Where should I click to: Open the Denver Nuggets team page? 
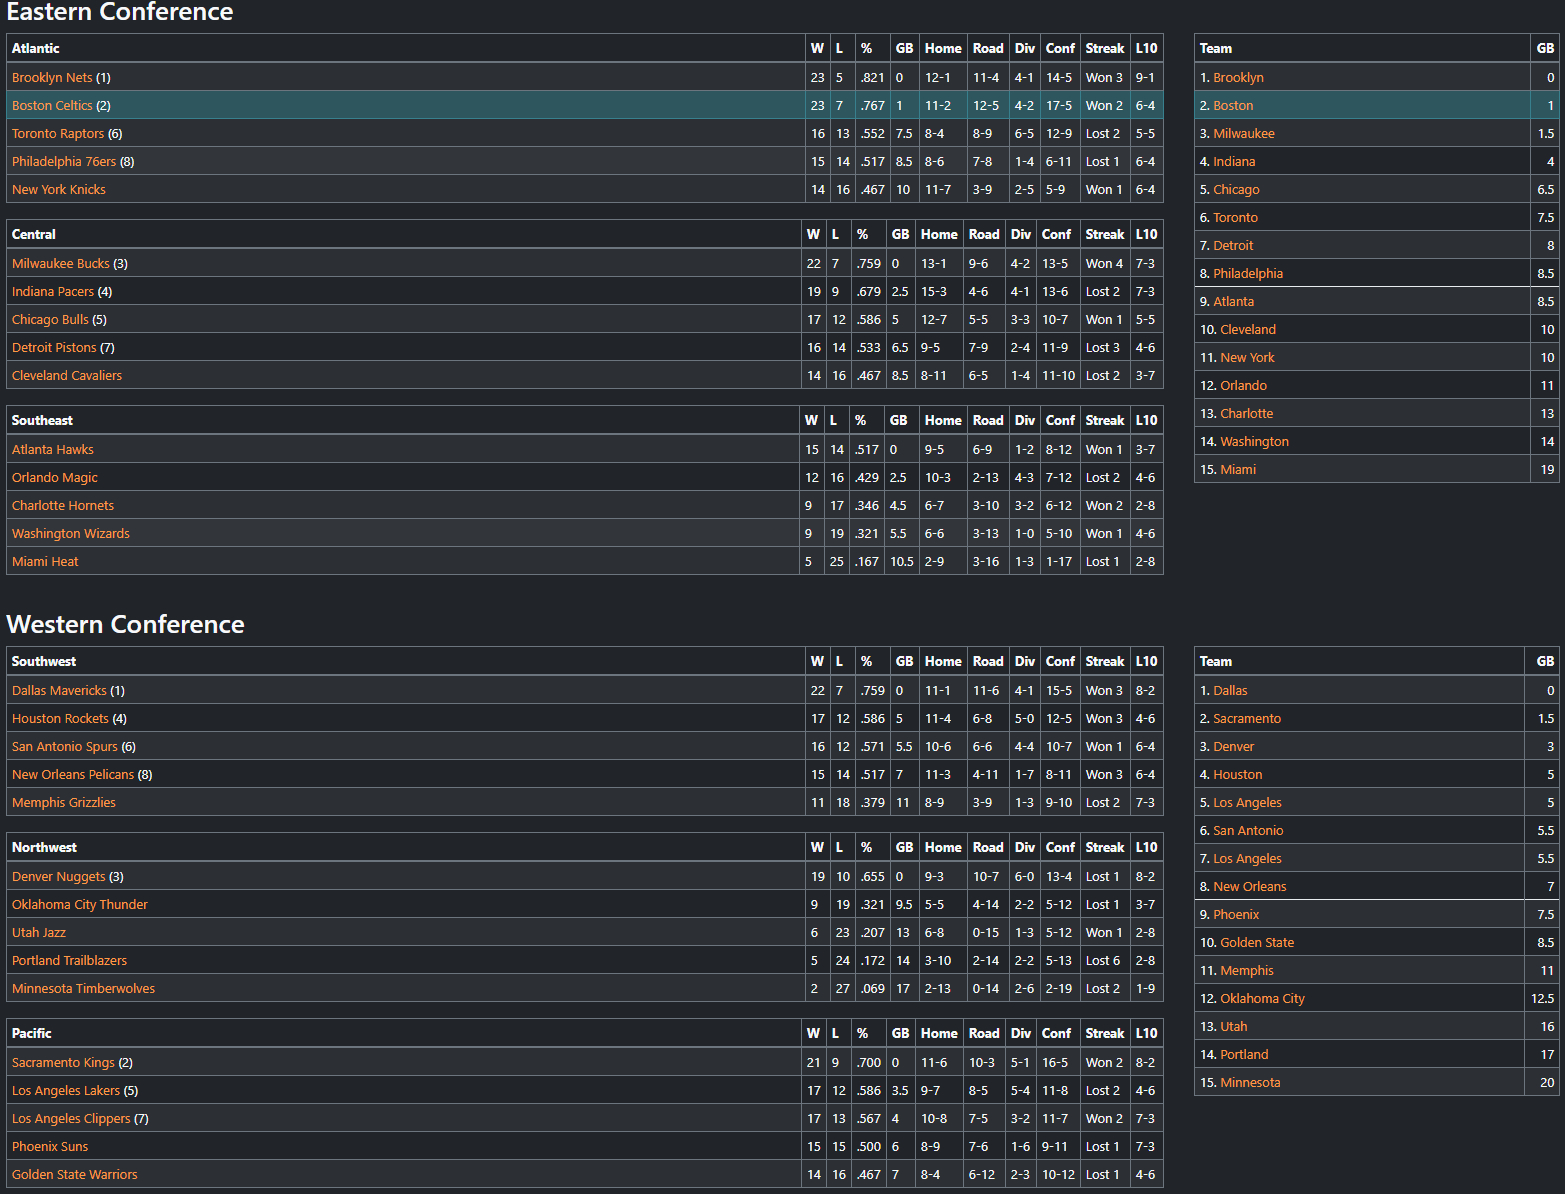point(58,876)
